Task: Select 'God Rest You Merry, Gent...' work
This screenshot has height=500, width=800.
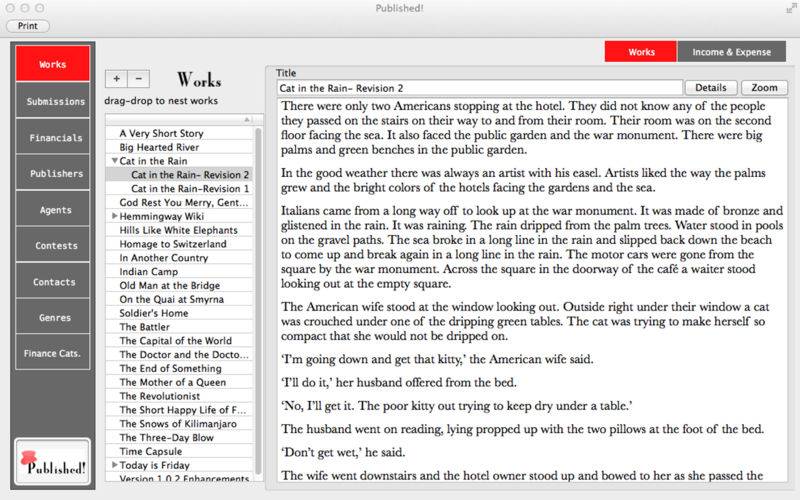Action: [179, 202]
